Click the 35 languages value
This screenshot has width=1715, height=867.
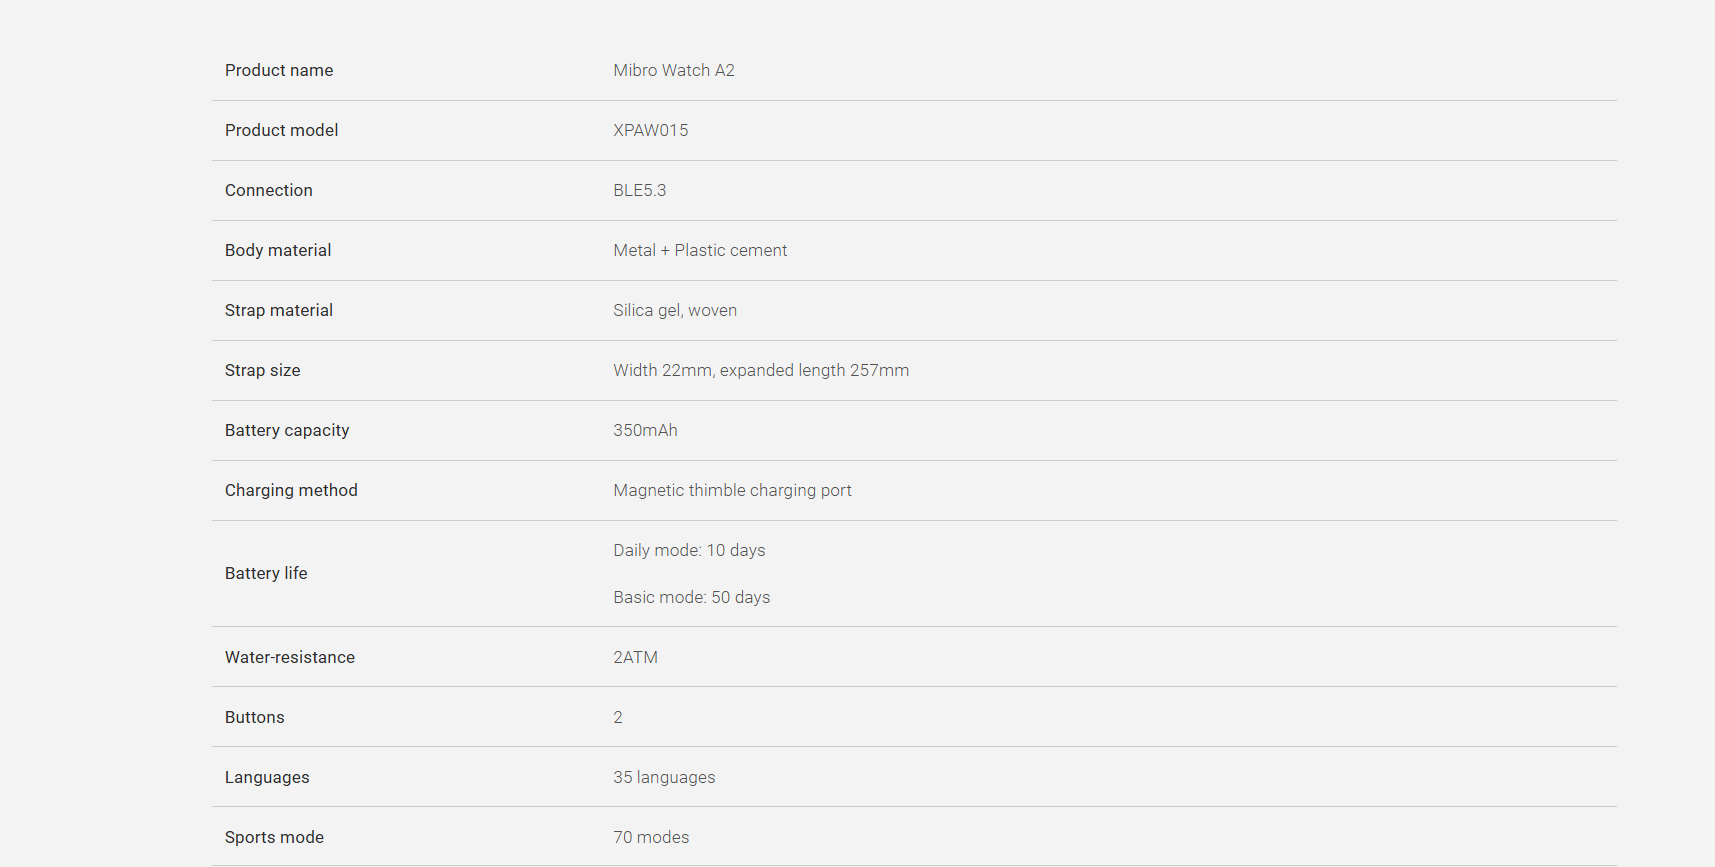[664, 777]
